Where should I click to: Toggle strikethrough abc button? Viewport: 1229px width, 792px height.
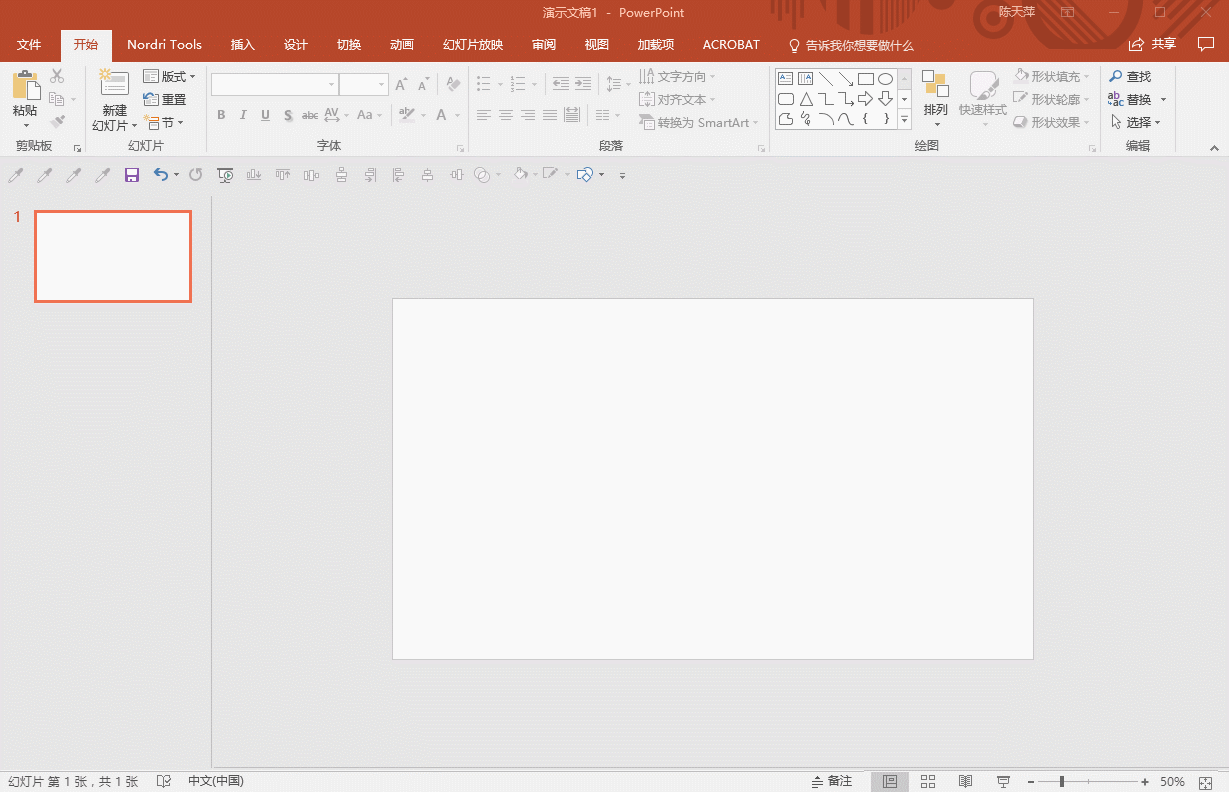(x=310, y=115)
